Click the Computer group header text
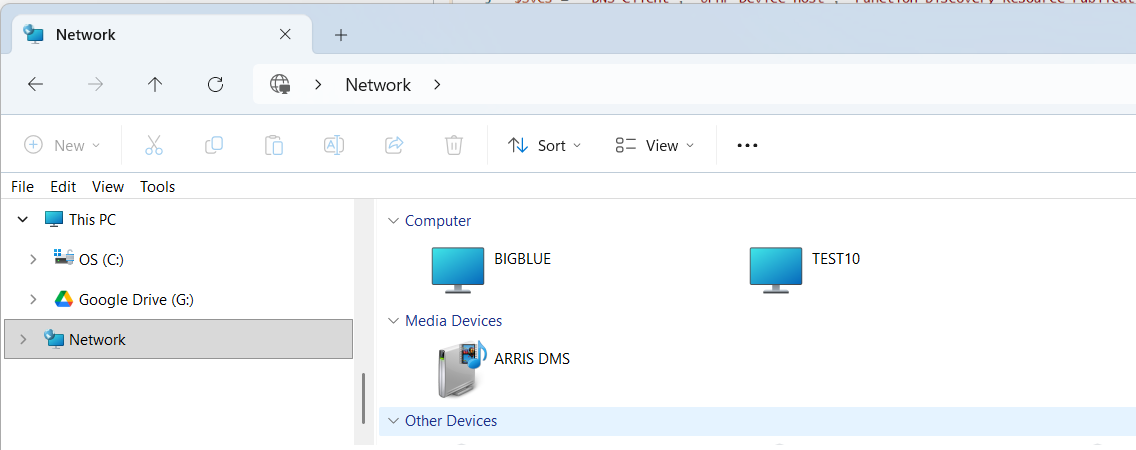Viewport: 1136px width, 450px height. (x=438, y=220)
